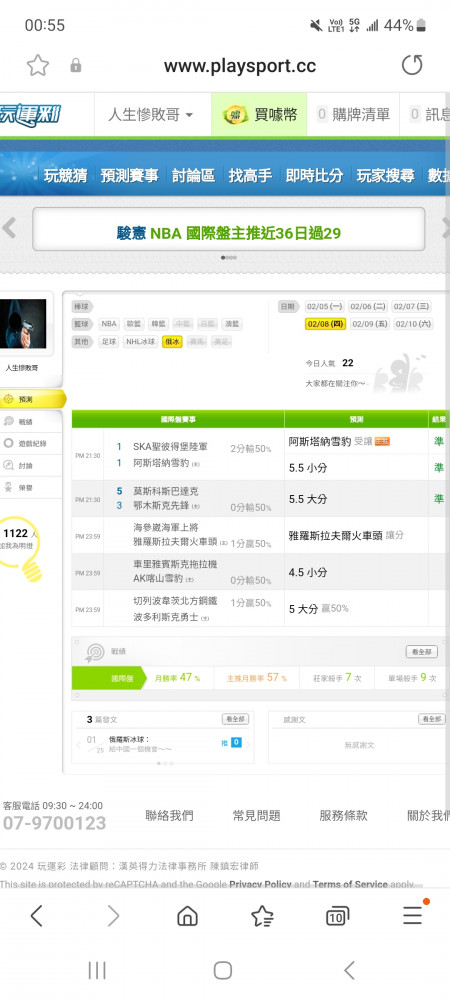This screenshot has height=1000, width=450.
Task: Go to 玩競猜 in navigation bar
Action: [66, 176]
